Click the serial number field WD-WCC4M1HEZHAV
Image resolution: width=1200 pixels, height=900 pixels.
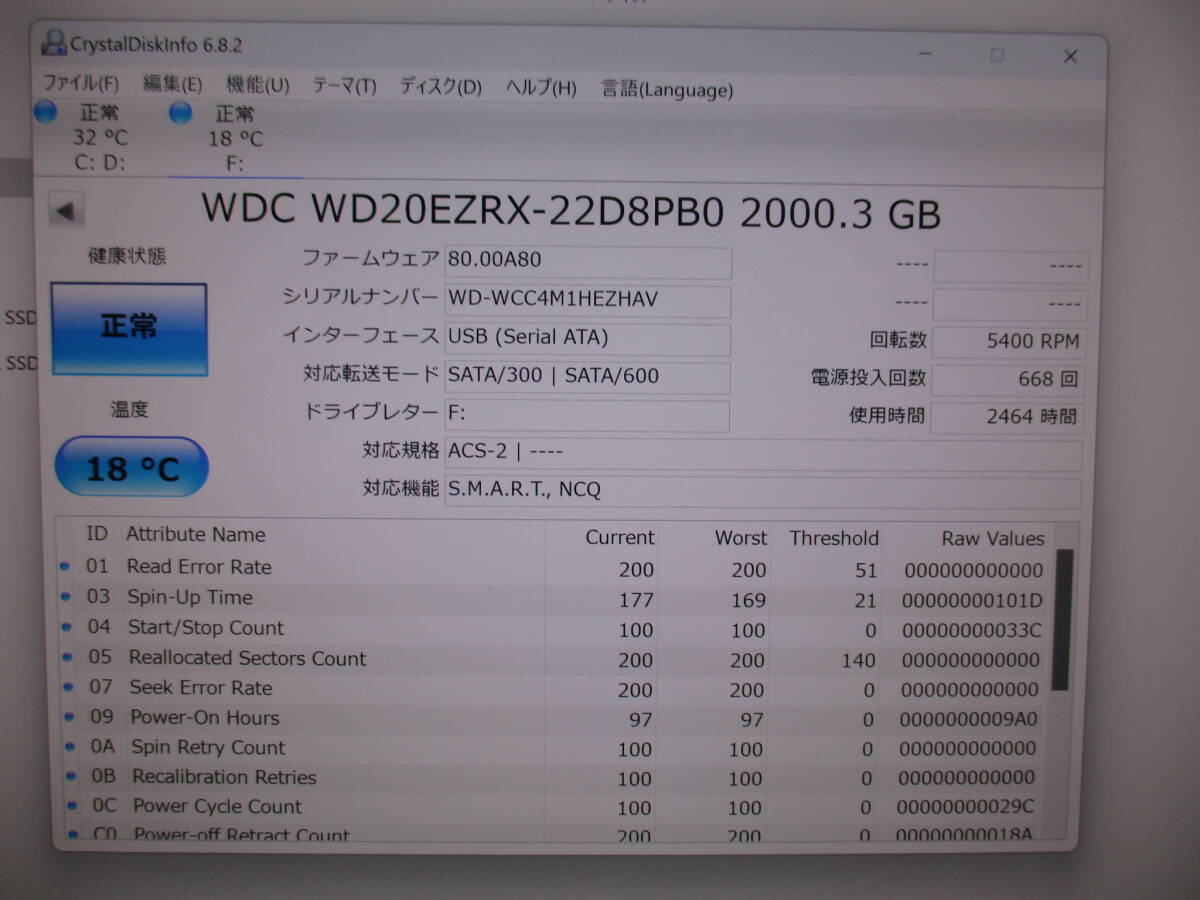[x=587, y=300]
